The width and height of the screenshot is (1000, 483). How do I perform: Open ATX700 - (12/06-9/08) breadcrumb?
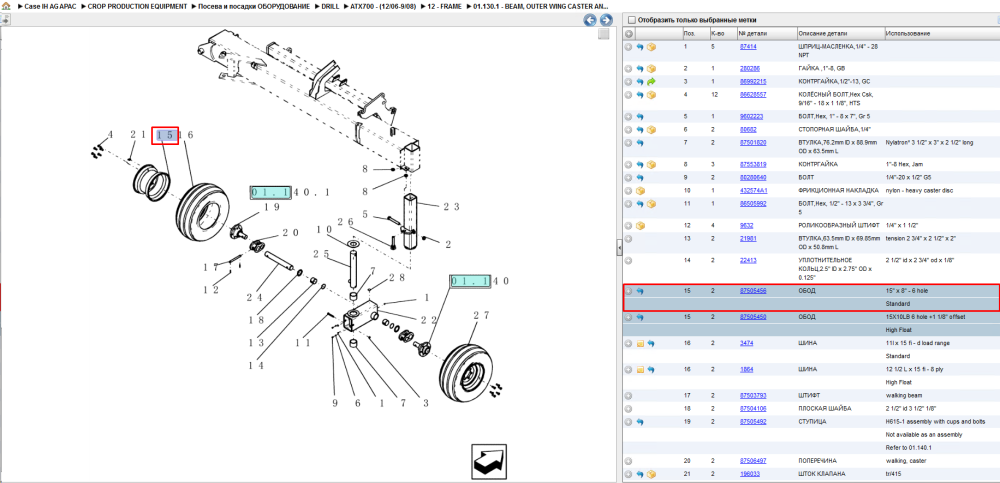click(x=384, y=6)
